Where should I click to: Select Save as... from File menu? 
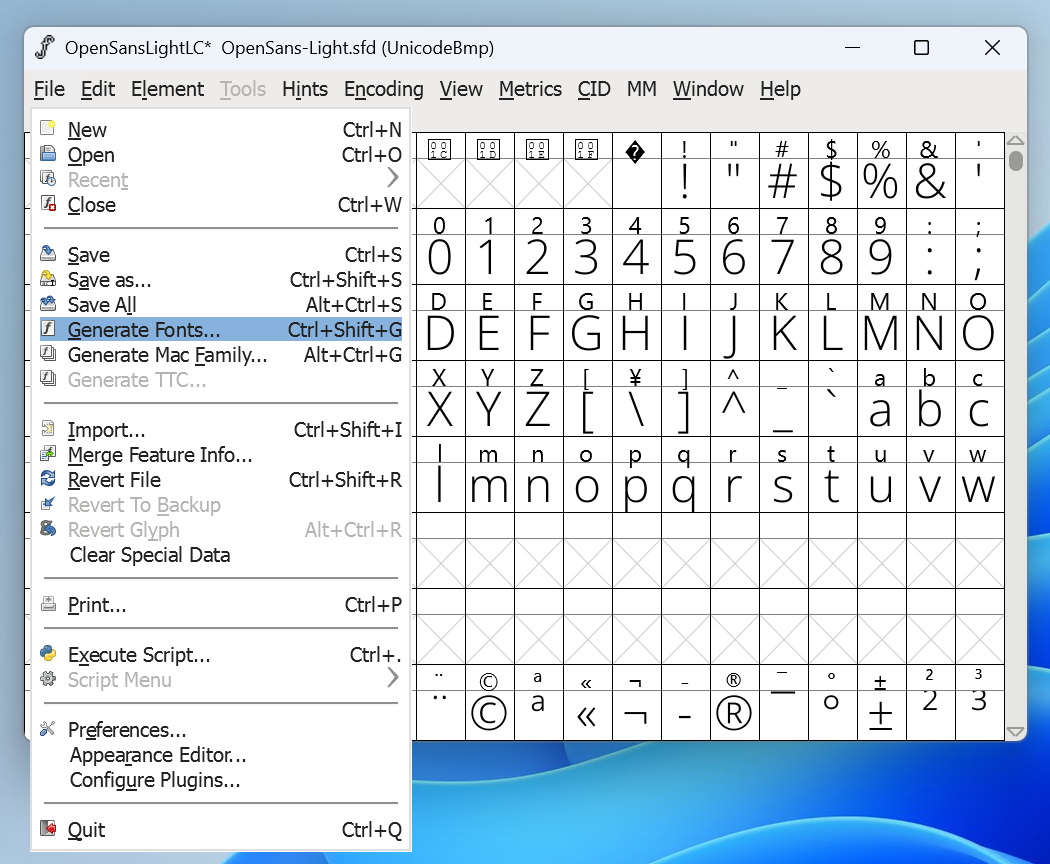coord(109,280)
